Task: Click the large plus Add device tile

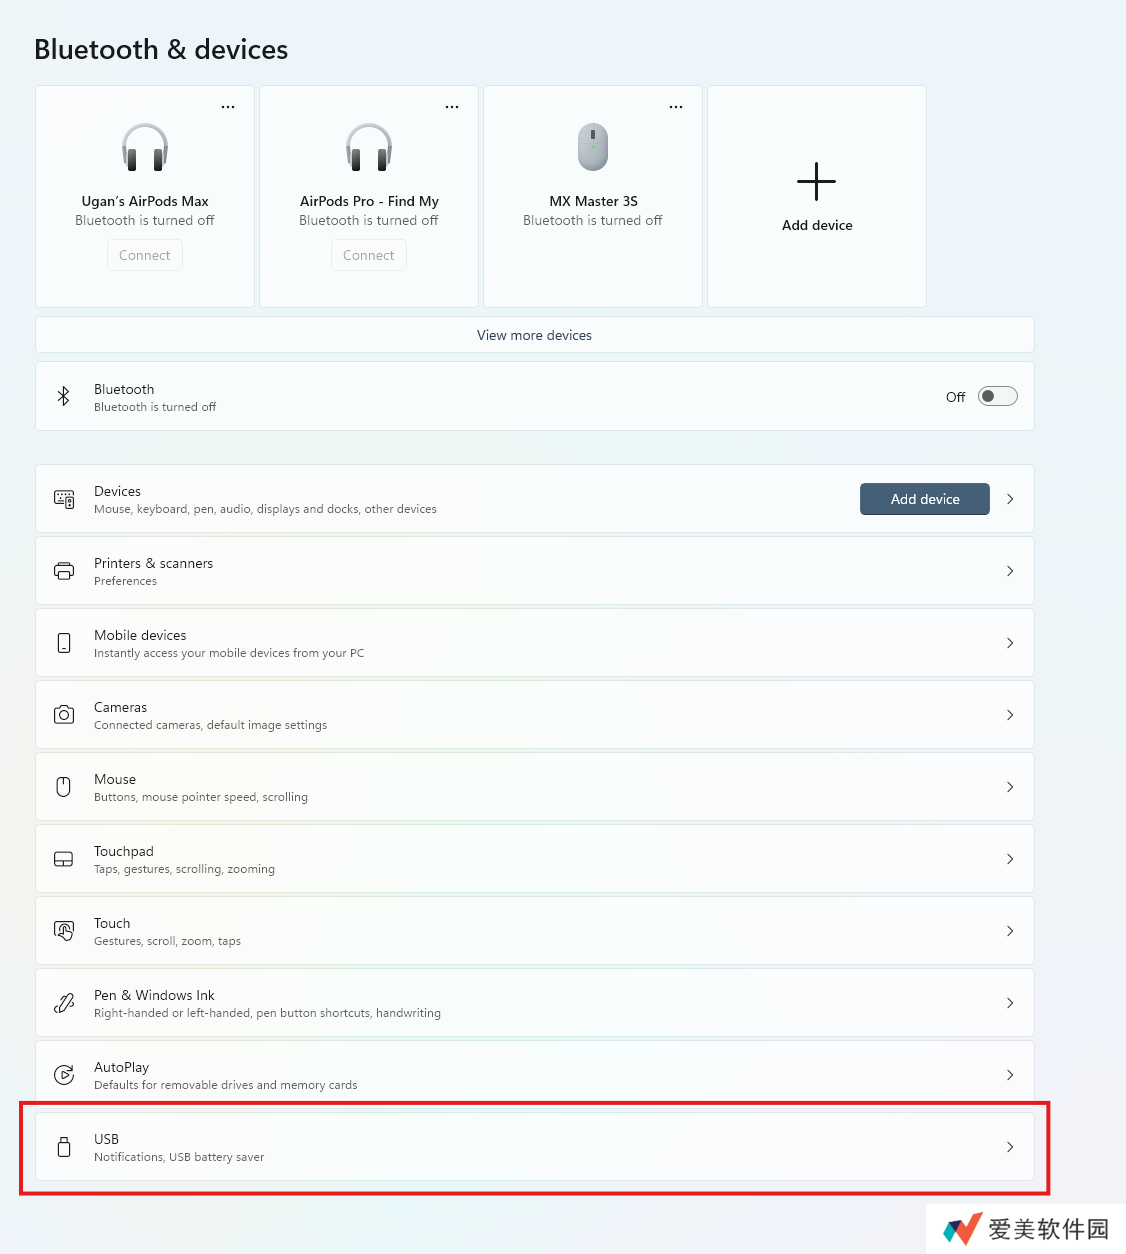Action: pyautogui.click(x=816, y=196)
